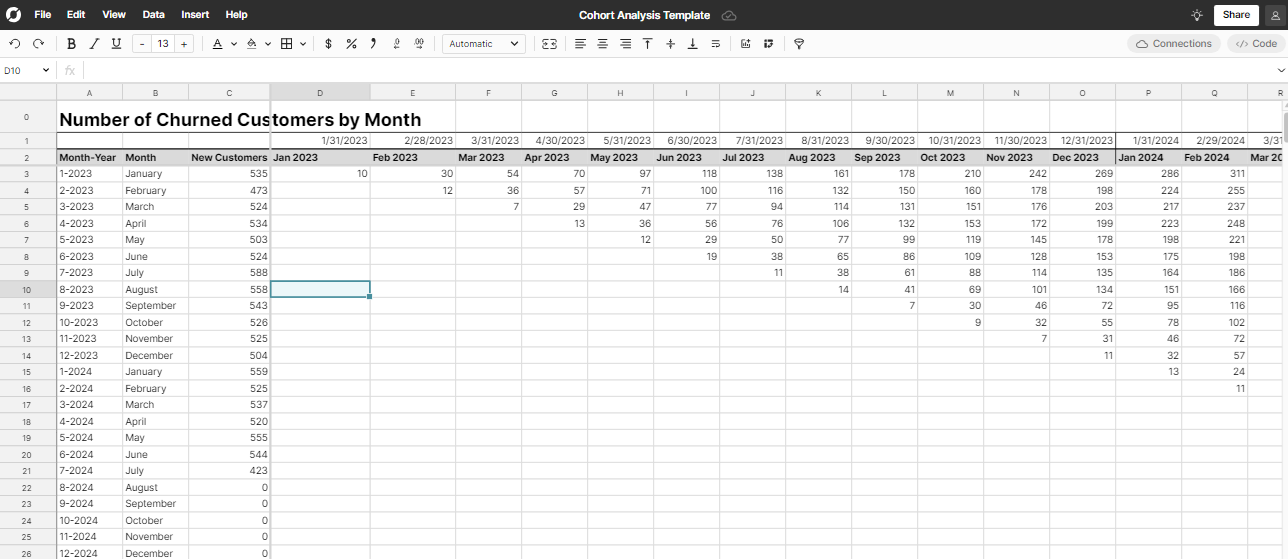This screenshot has width=1288, height=559.
Task: Toggle the light bulb theme icon
Action: pos(1197,15)
